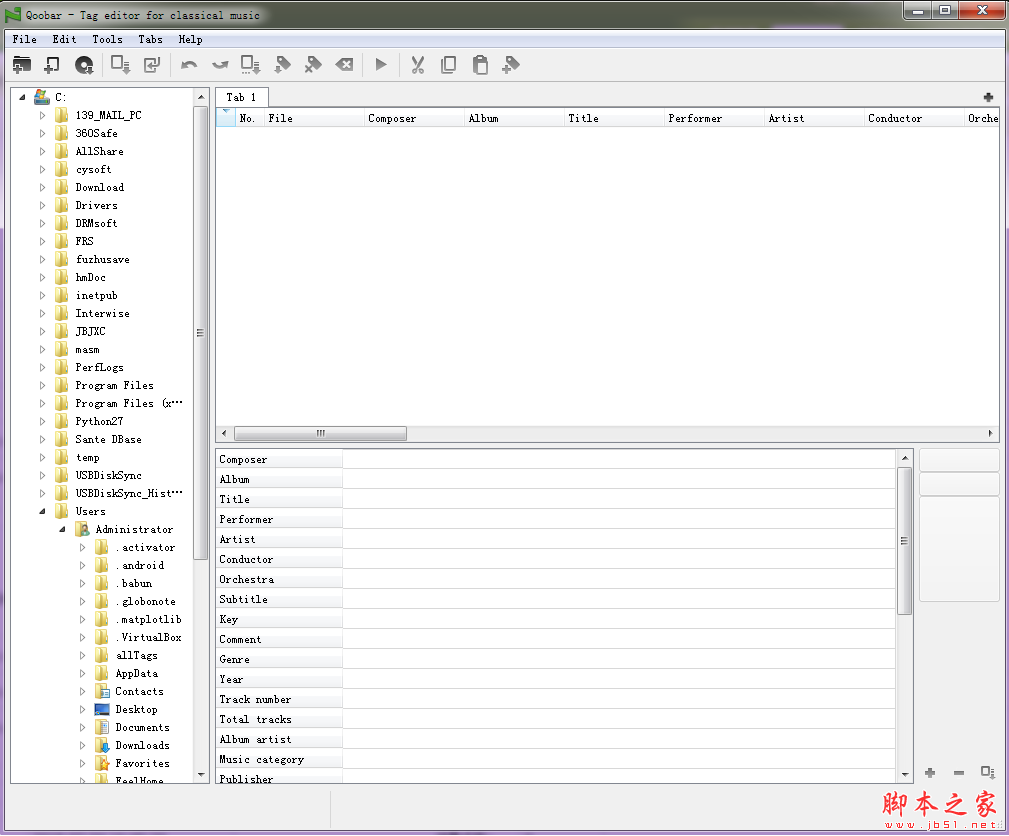
Task: Open the Tools menu
Action: point(107,39)
